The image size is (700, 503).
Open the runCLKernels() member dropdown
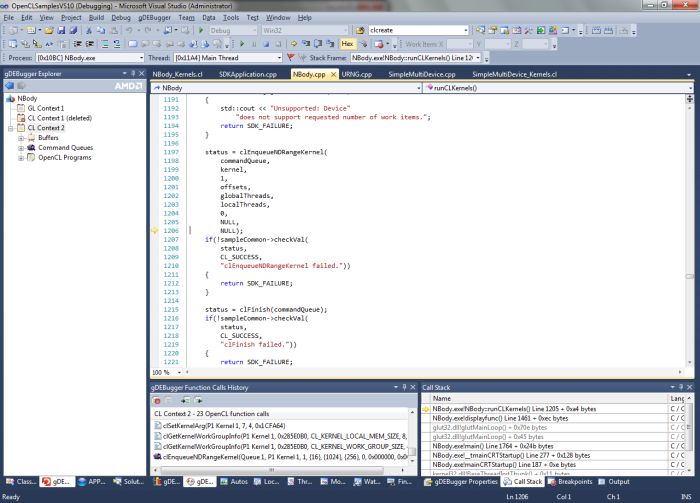[690, 88]
